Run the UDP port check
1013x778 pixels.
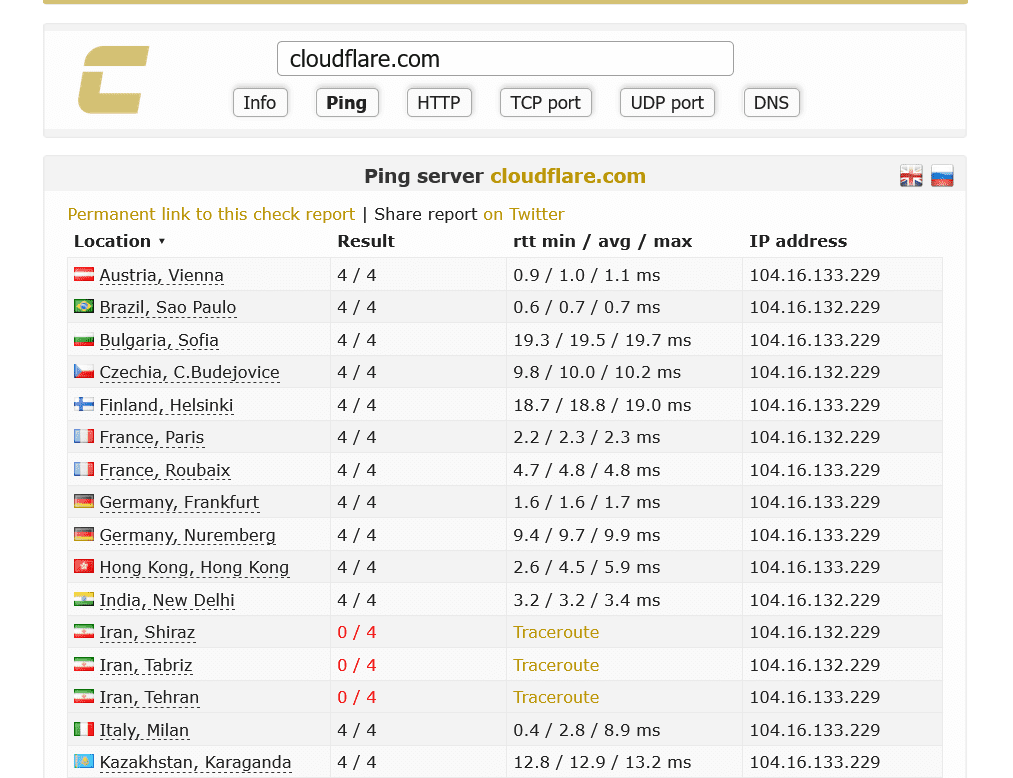click(x=667, y=103)
